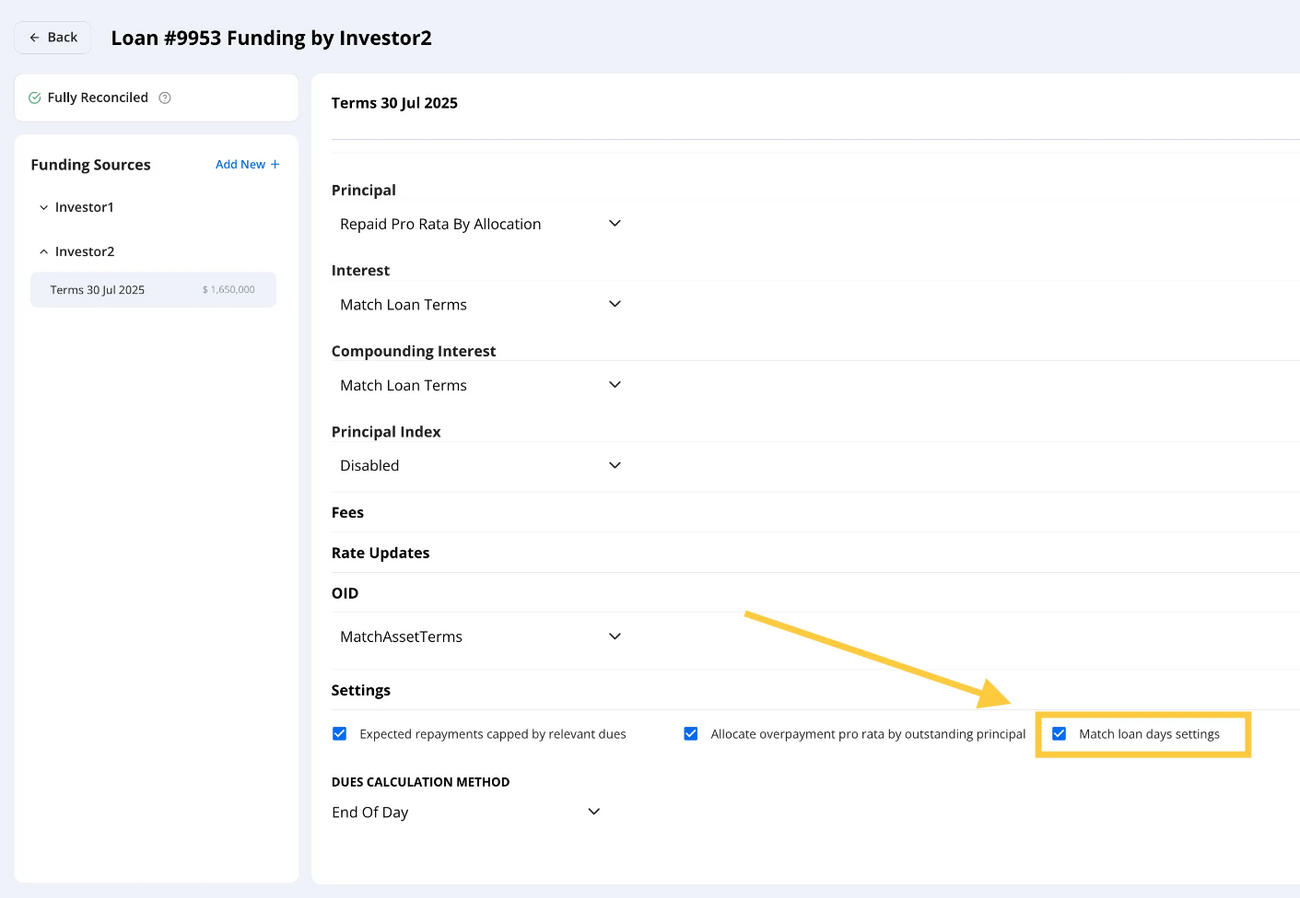This screenshot has width=1300, height=898.
Task: Open the Interest Match Loan Terms dropdown
Action: click(x=615, y=304)
